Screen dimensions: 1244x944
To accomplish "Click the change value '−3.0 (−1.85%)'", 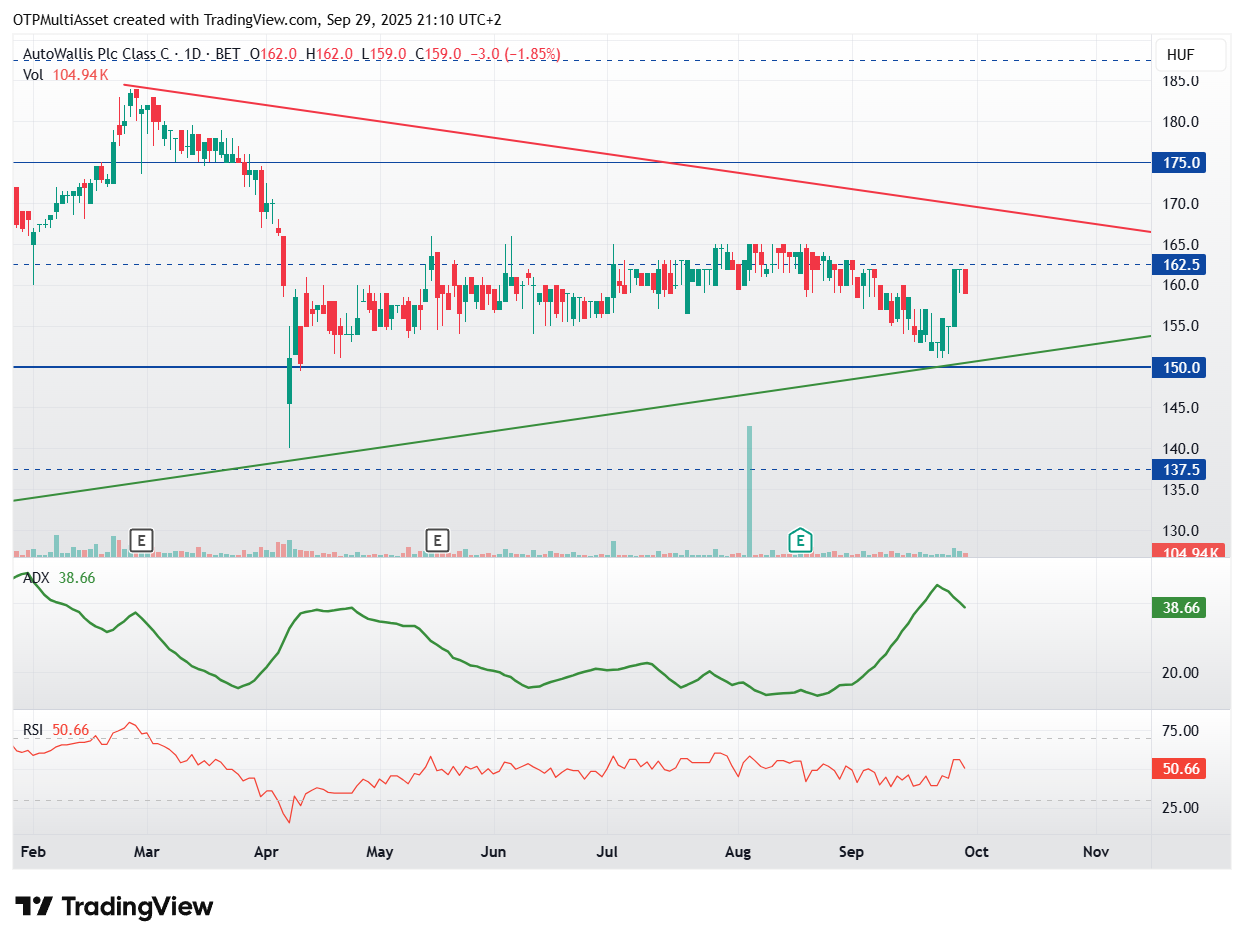I will point(515,54).
